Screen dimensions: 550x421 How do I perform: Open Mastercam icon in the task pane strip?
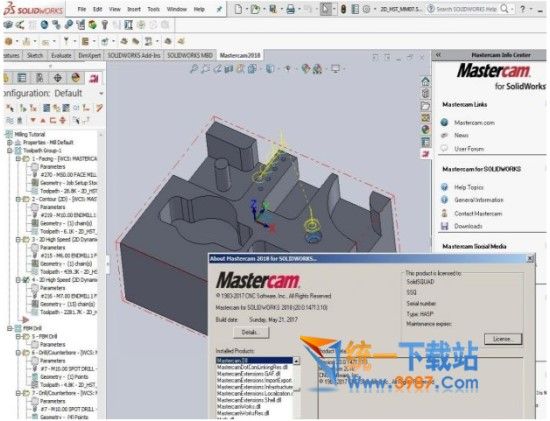pyautogui.click(x=425, y=154)
